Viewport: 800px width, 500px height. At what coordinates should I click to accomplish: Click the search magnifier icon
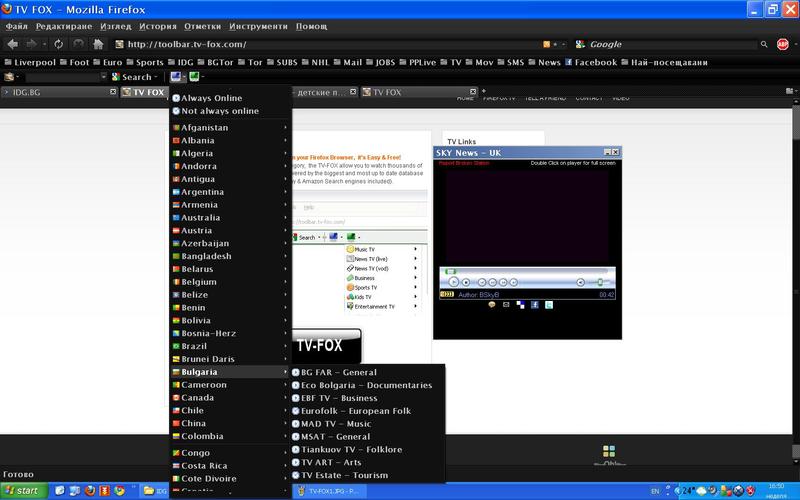click(x=764, y=44)
